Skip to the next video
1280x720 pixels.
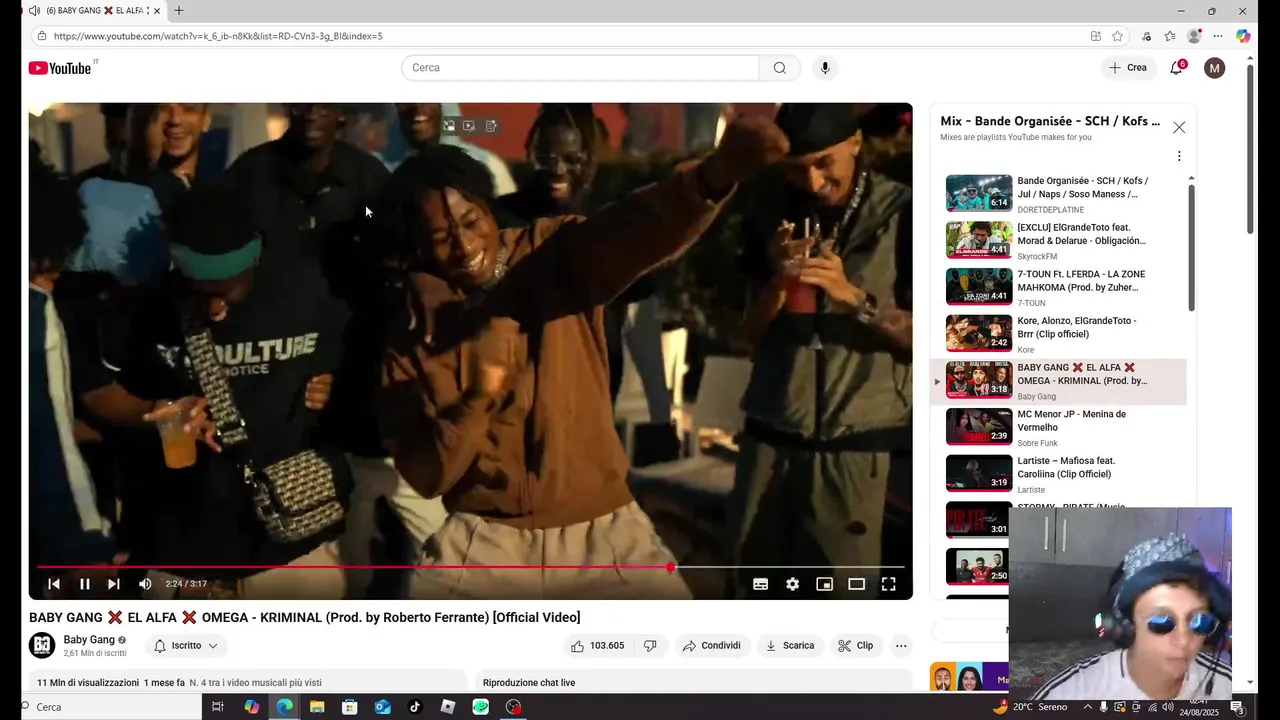pyautogui.click(x=114, y=584)
